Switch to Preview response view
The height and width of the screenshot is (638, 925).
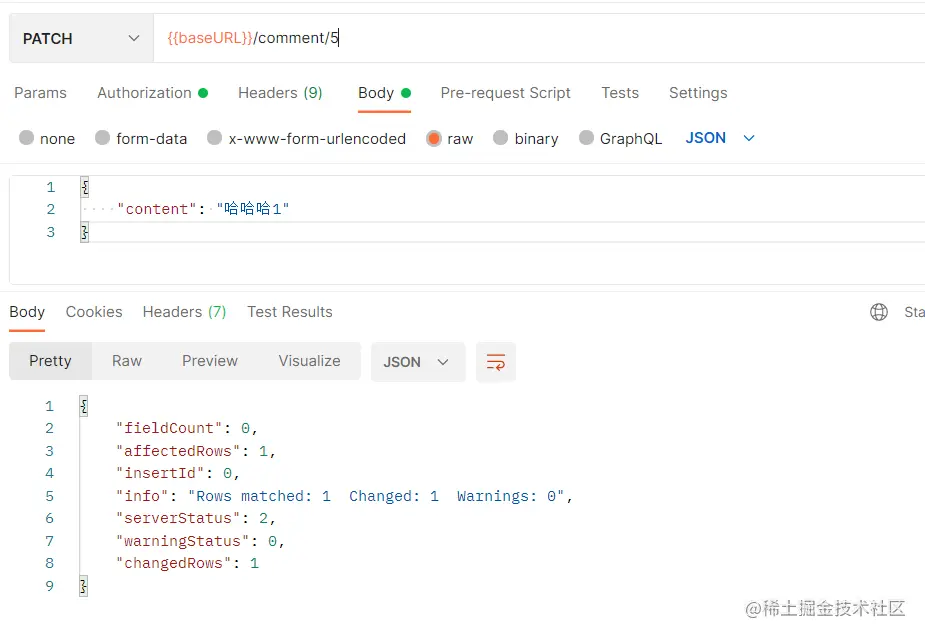pos(209,361)
